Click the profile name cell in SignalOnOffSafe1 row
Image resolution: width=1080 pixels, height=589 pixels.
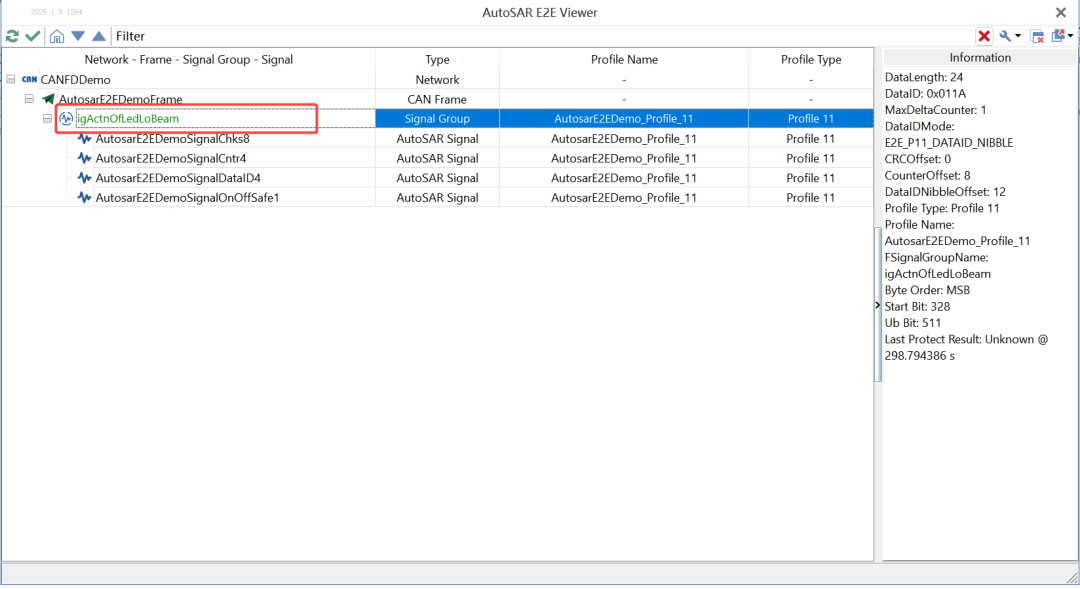[x=624, y=198]
